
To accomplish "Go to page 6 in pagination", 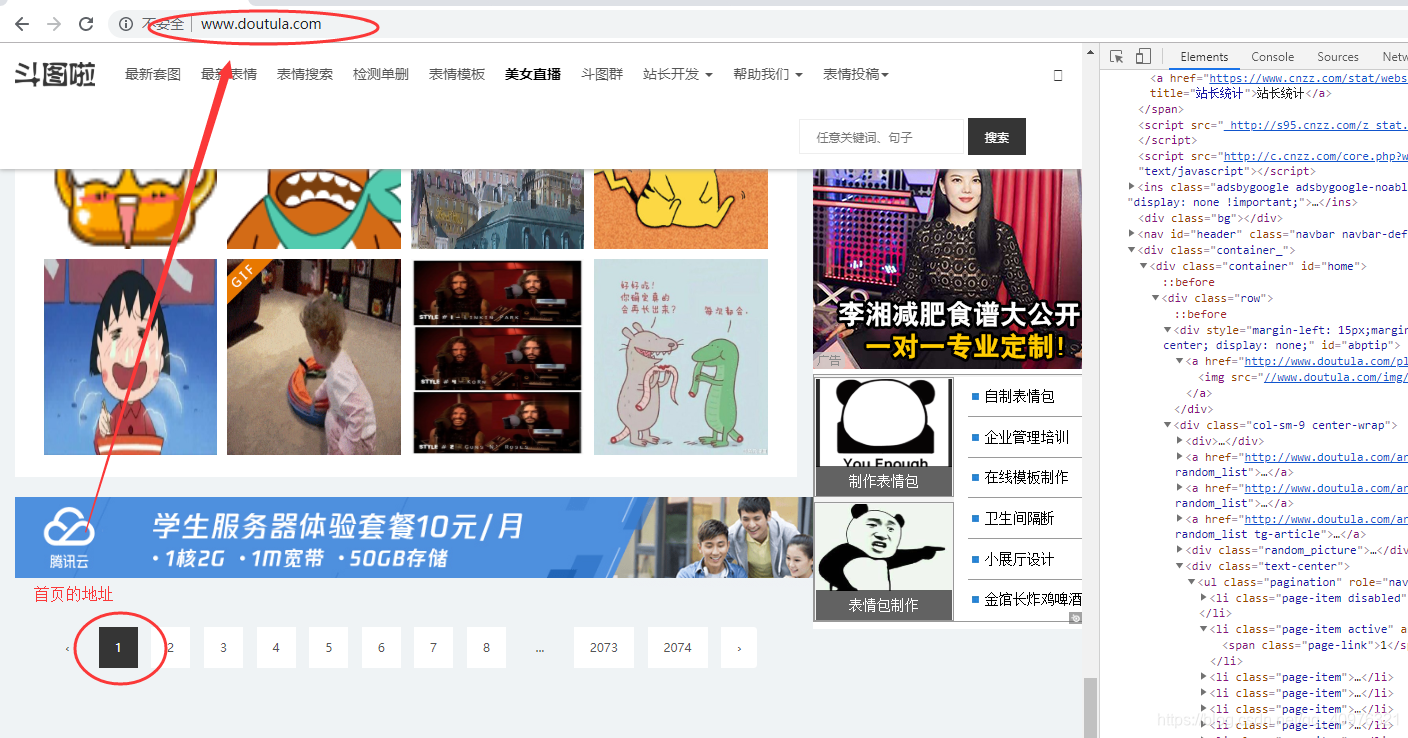I will 381,648.
